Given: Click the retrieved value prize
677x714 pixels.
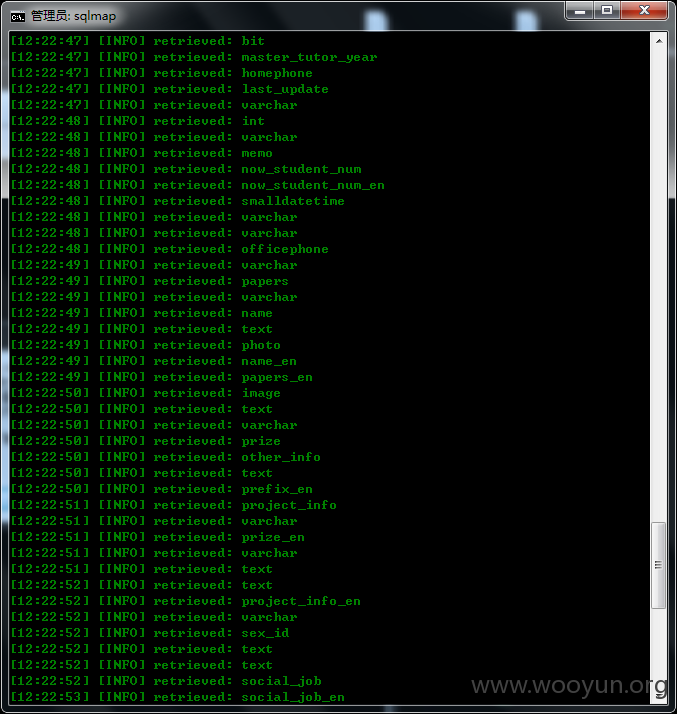Looking at the screenshot, I should [261, 441].
